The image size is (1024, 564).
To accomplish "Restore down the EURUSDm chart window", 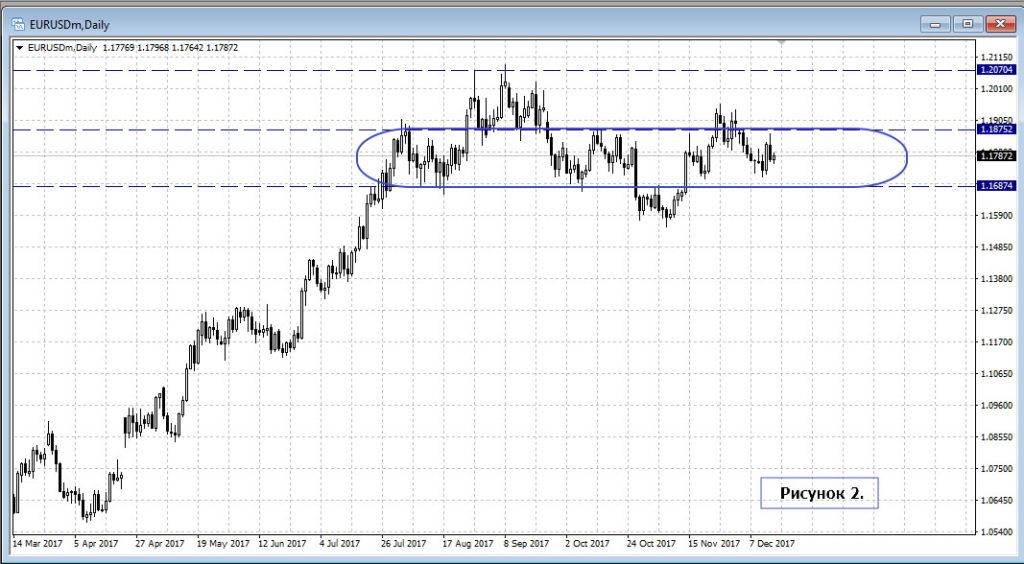I will pos(967,22).
